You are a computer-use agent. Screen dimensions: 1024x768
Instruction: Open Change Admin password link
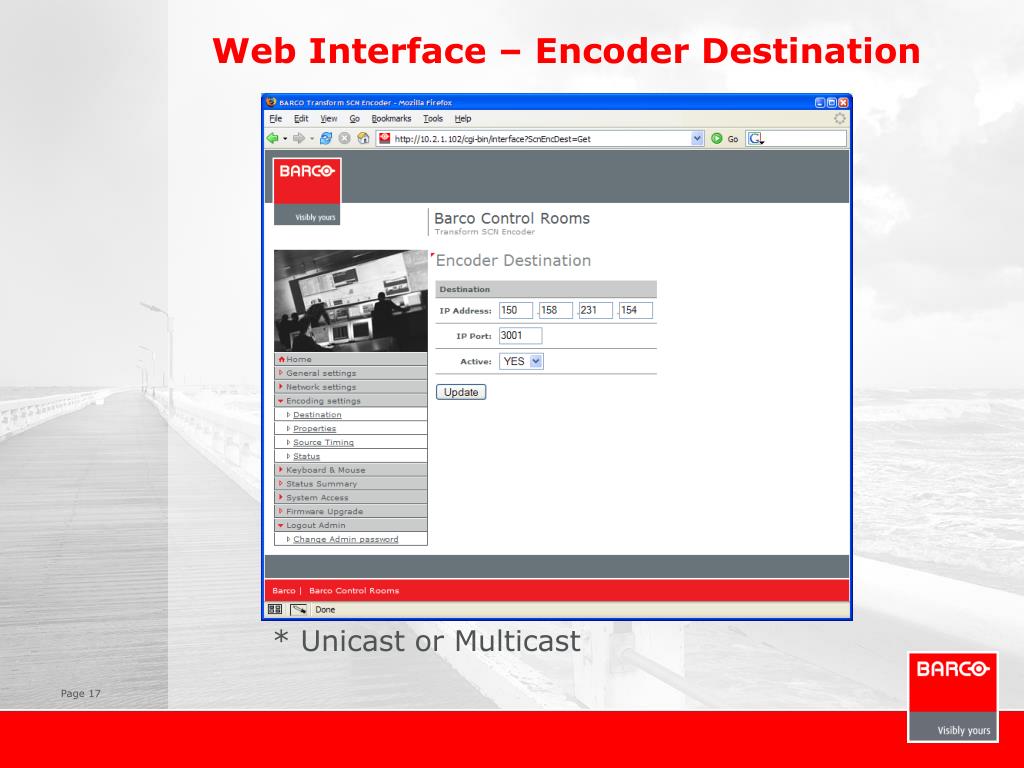point(345,539)
